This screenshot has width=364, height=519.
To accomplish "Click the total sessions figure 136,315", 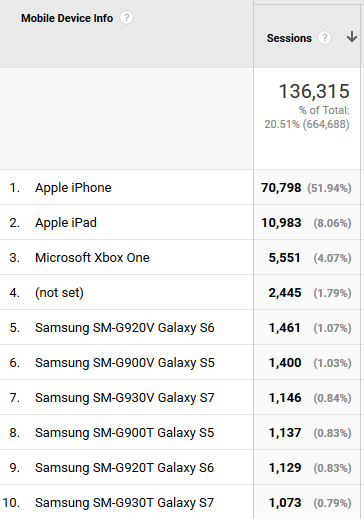I will (314, 91).
